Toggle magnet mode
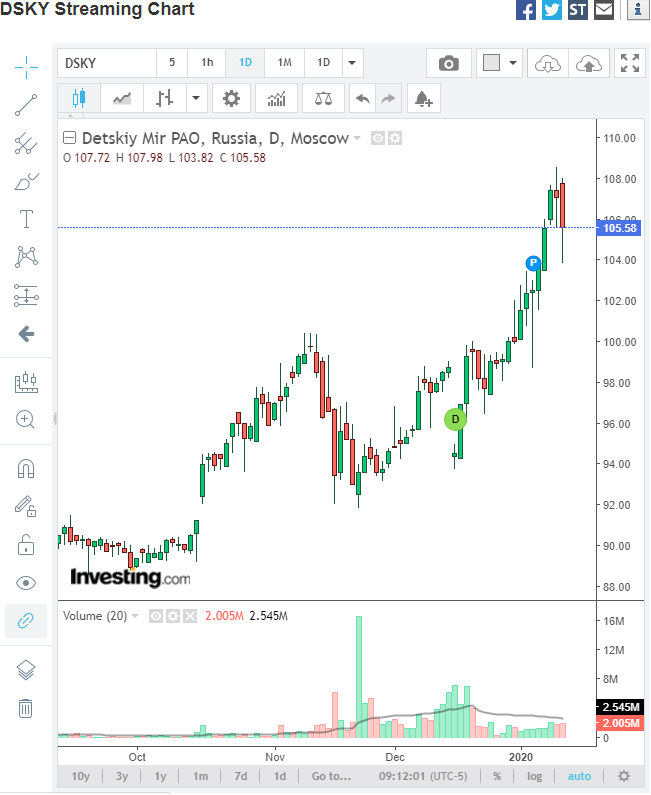The height and width of the screenshot is (795, 651). (x=26, y=468)
